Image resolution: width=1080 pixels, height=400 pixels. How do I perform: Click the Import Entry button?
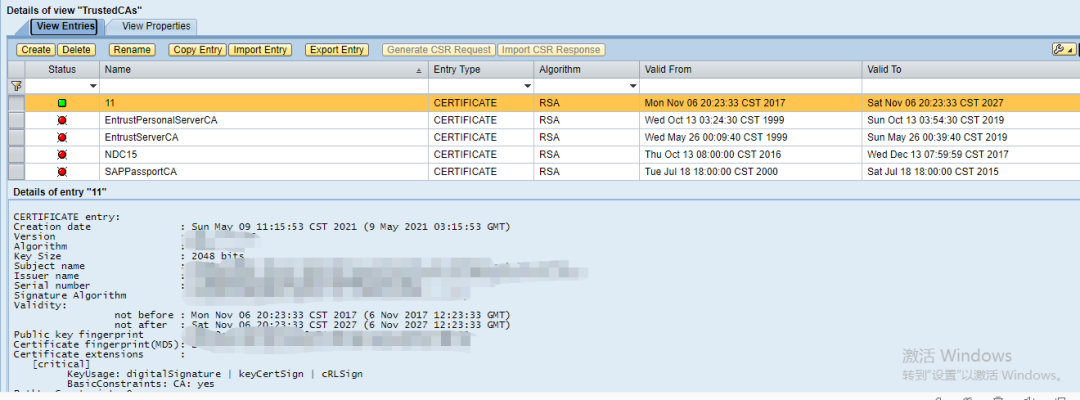coord(260,50)
